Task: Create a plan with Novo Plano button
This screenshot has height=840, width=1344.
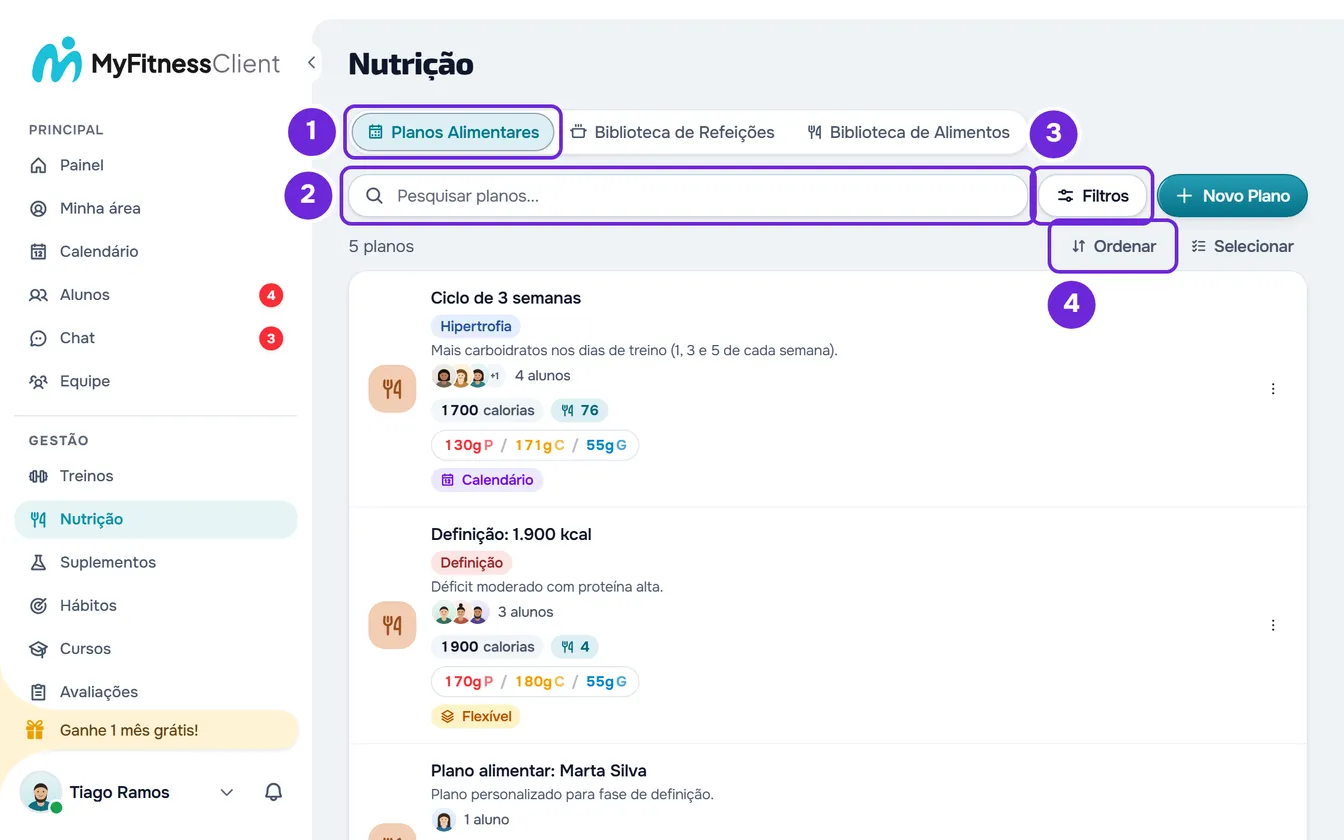Action: click(1232, 196)
